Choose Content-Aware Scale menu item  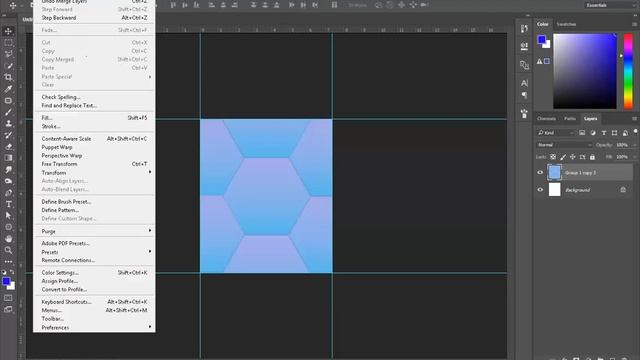click(94, 138)
